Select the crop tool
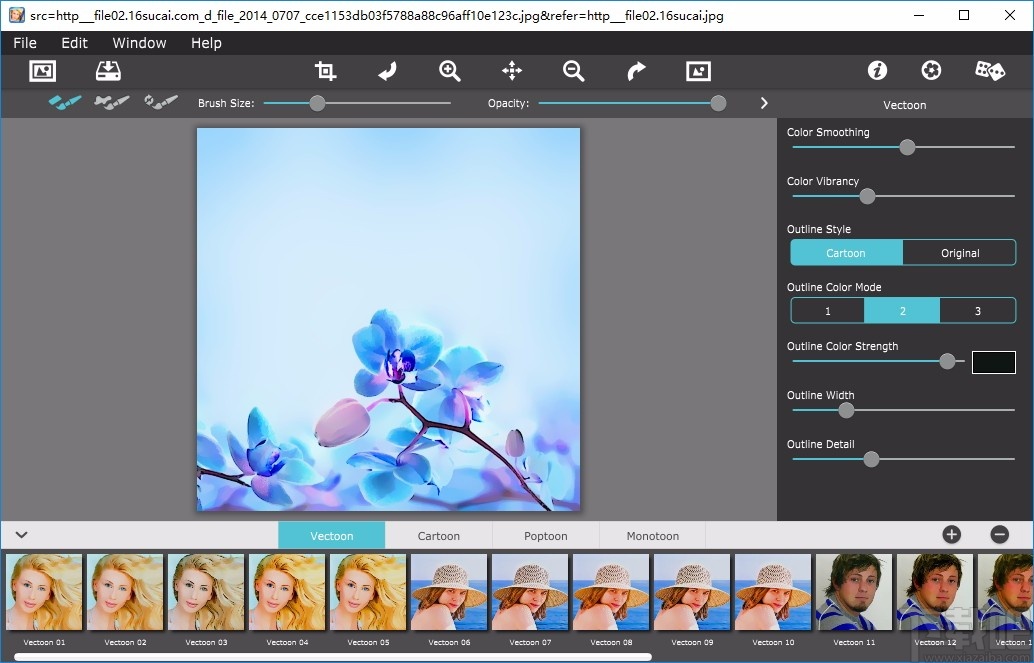Screen dimensions: 1034x663 325,71
